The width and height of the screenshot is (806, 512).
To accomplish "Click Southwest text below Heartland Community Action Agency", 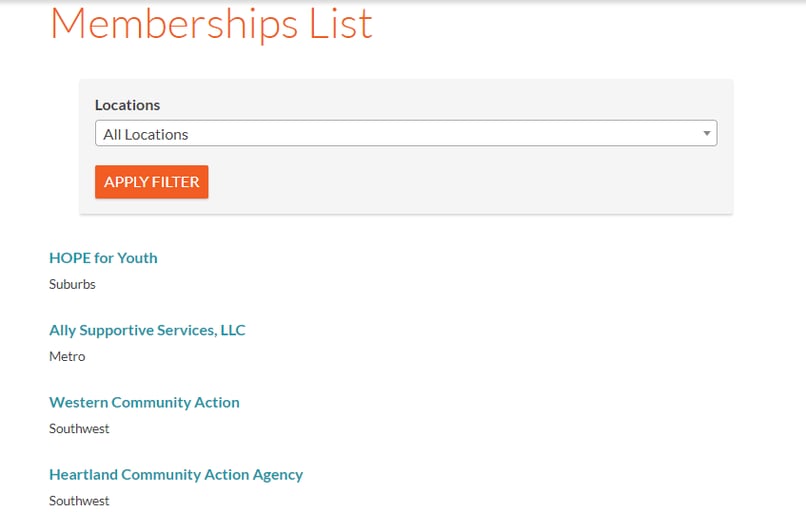I will coord(79,501).
